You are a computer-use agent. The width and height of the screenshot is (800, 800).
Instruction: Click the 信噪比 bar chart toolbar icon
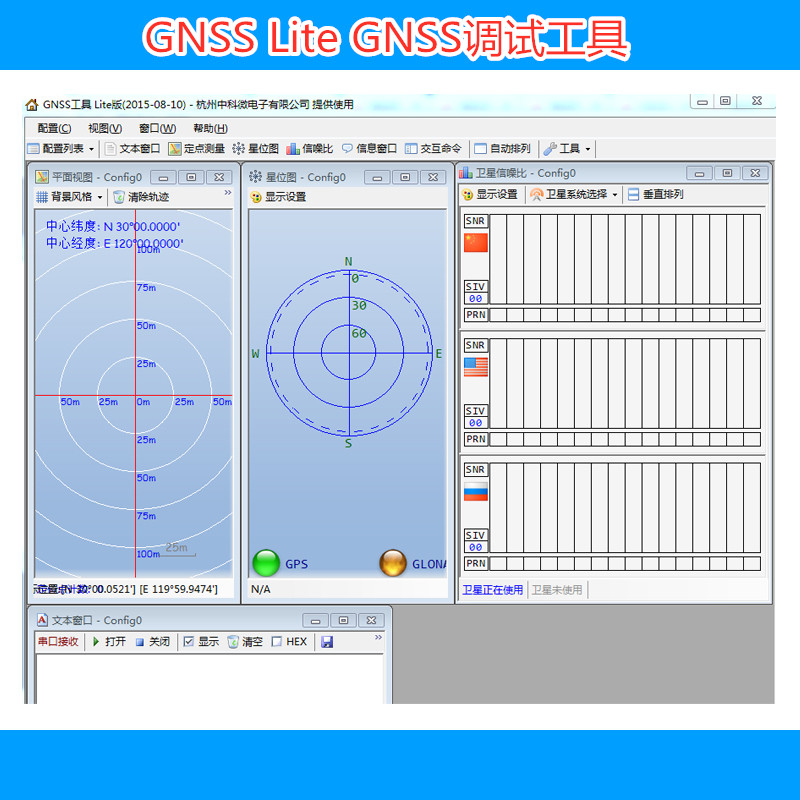tap(293, 148)
